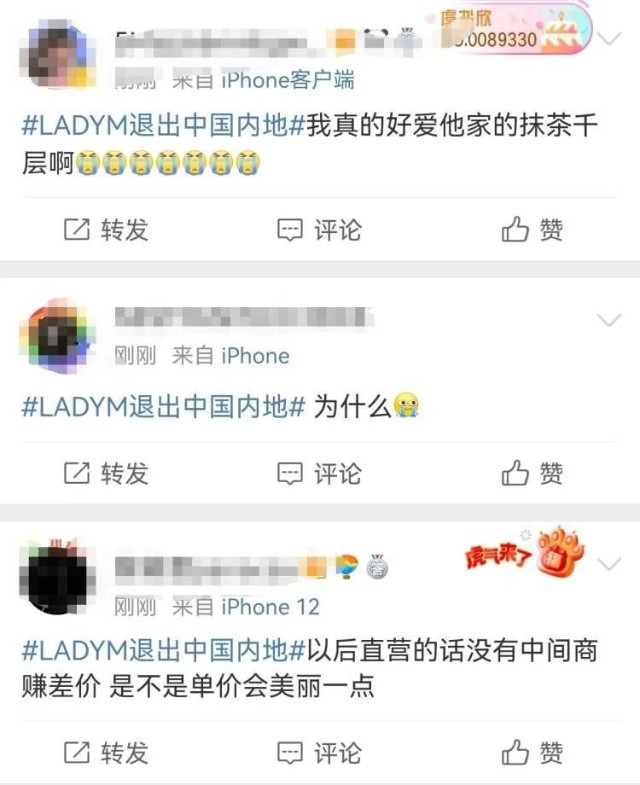The image size is (640, 785).
Task: Expand options chevron on second post
Action: [609, 320]
